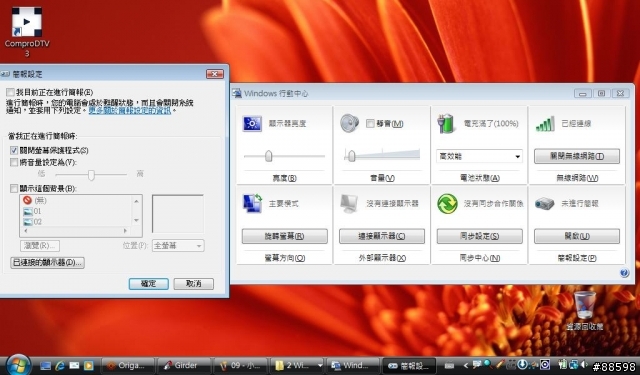Confirm with 確定 button
The height and width of the screenshot is (375, 640).
tap(149, 284)
